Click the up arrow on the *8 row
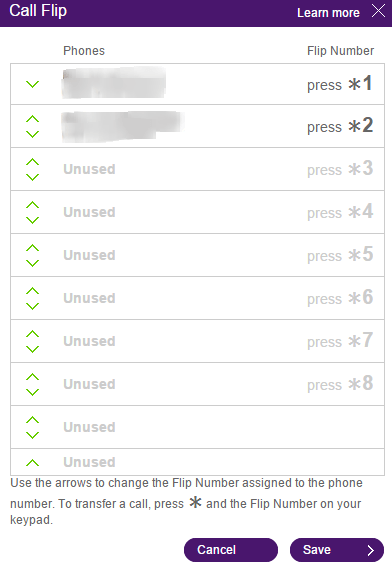 tap(33, 377)
